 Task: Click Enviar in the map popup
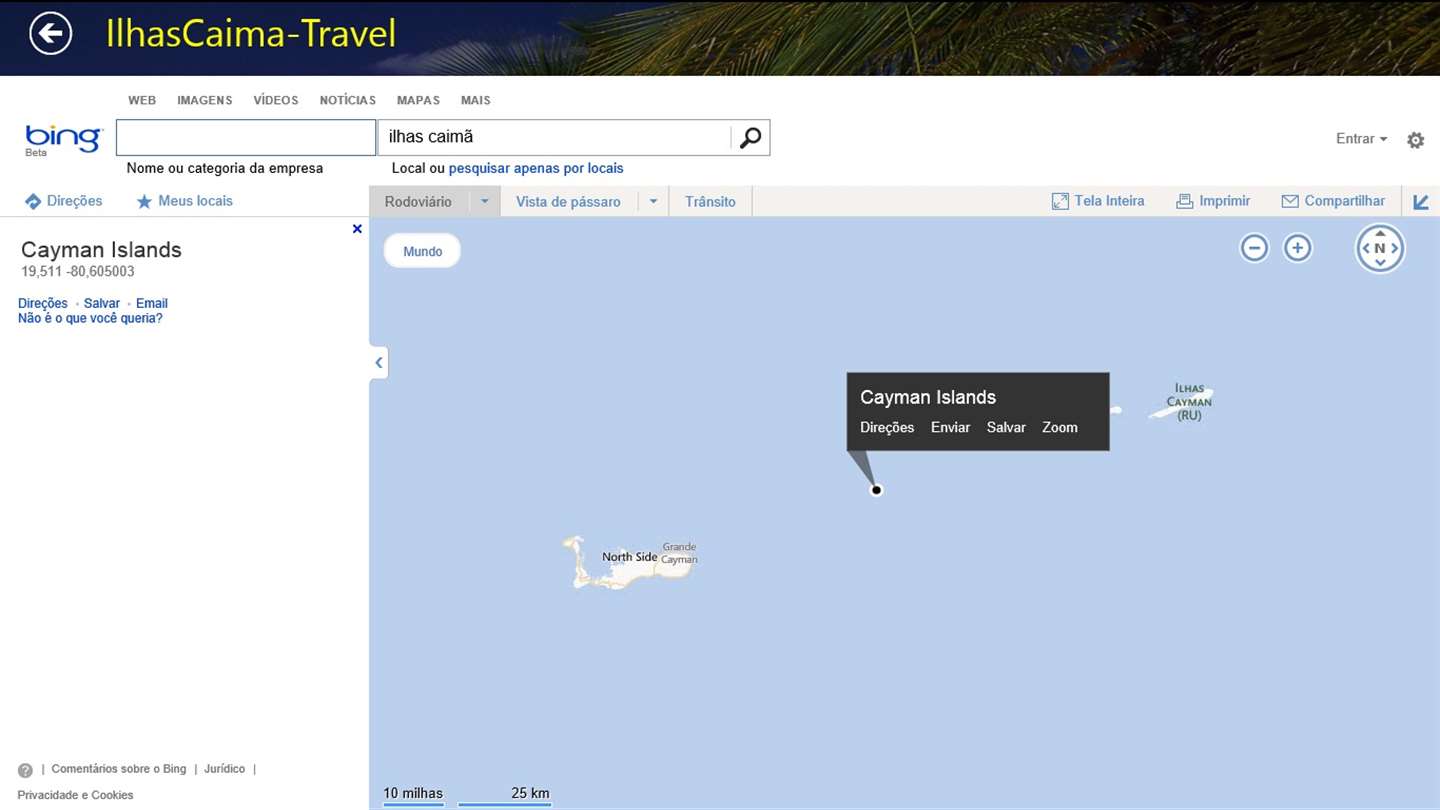(950, 427)
